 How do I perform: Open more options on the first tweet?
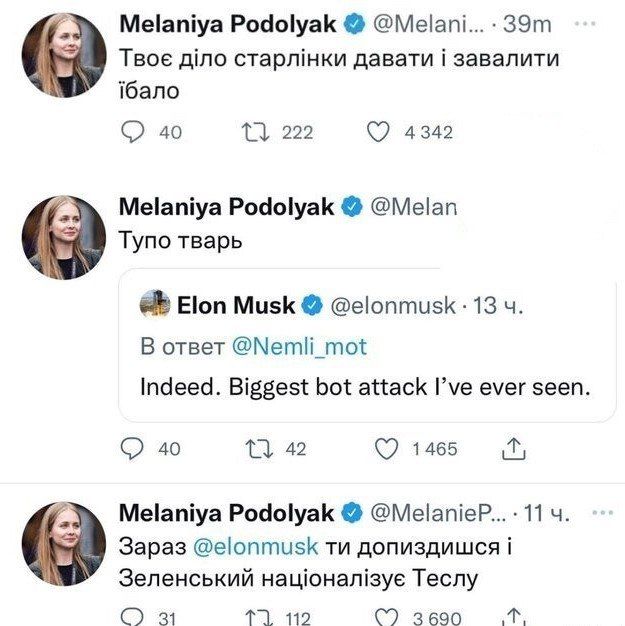602,19
